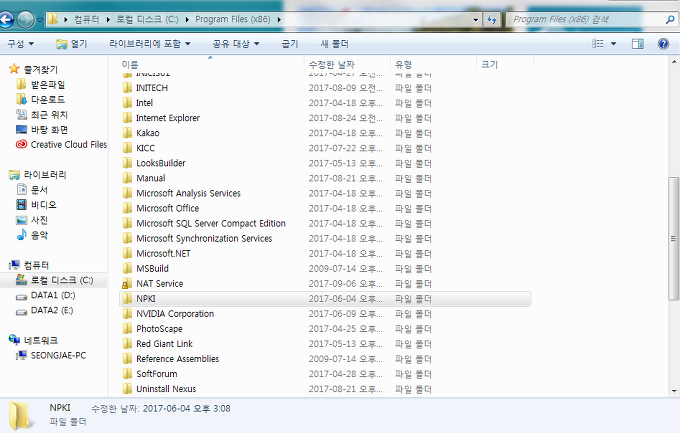Select 로컬 디스크 (C:) in sidebar
This screenshot has width=680, height=433.
[x=55, y=280]
